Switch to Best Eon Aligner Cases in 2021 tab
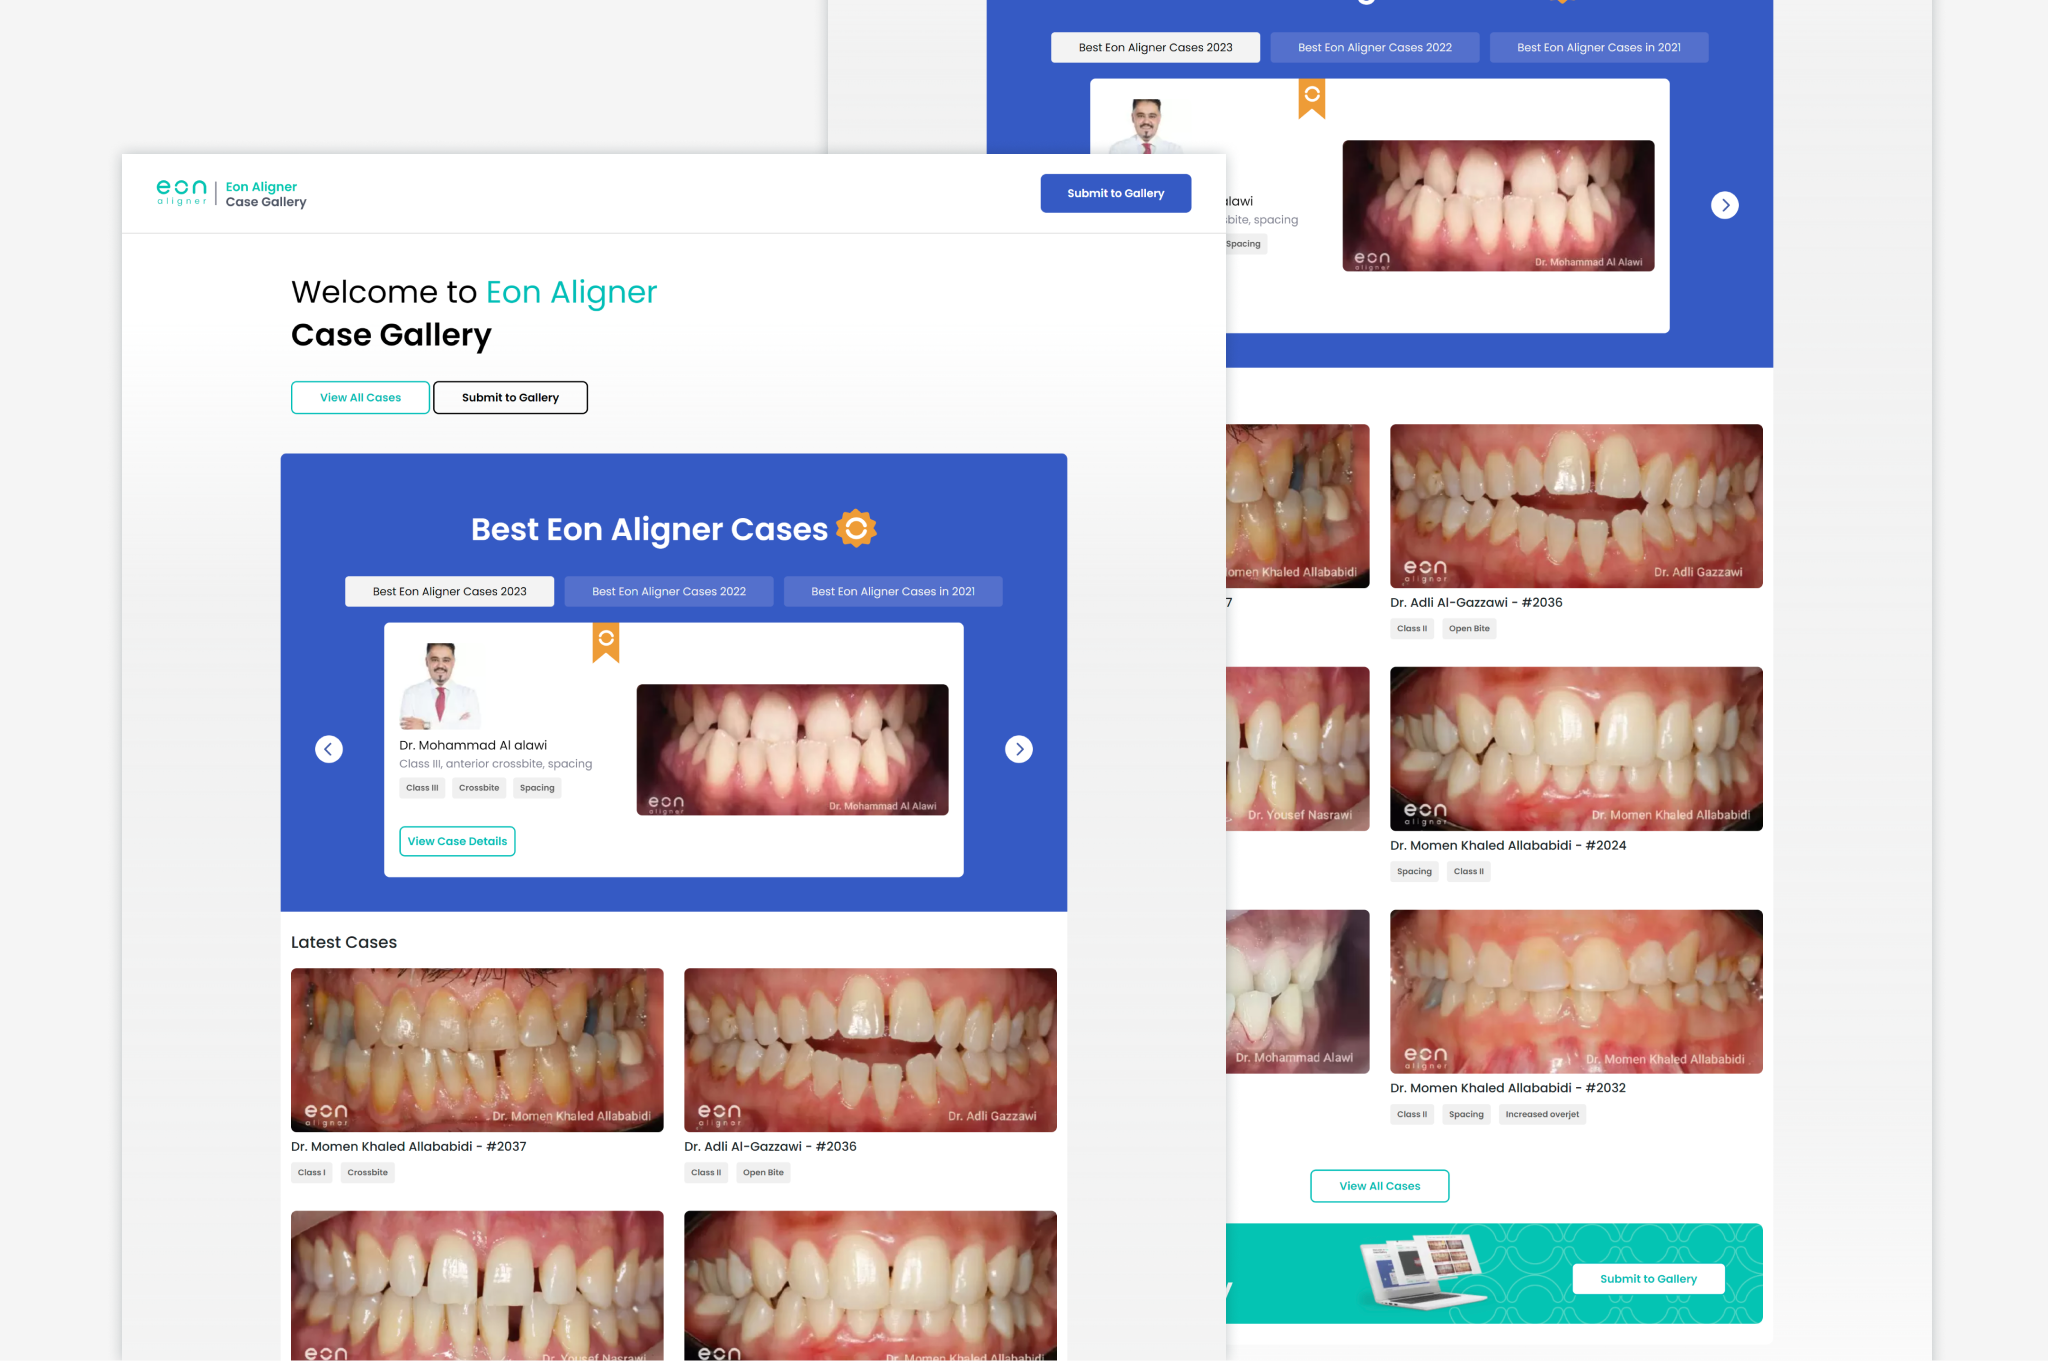 point(893,591)
